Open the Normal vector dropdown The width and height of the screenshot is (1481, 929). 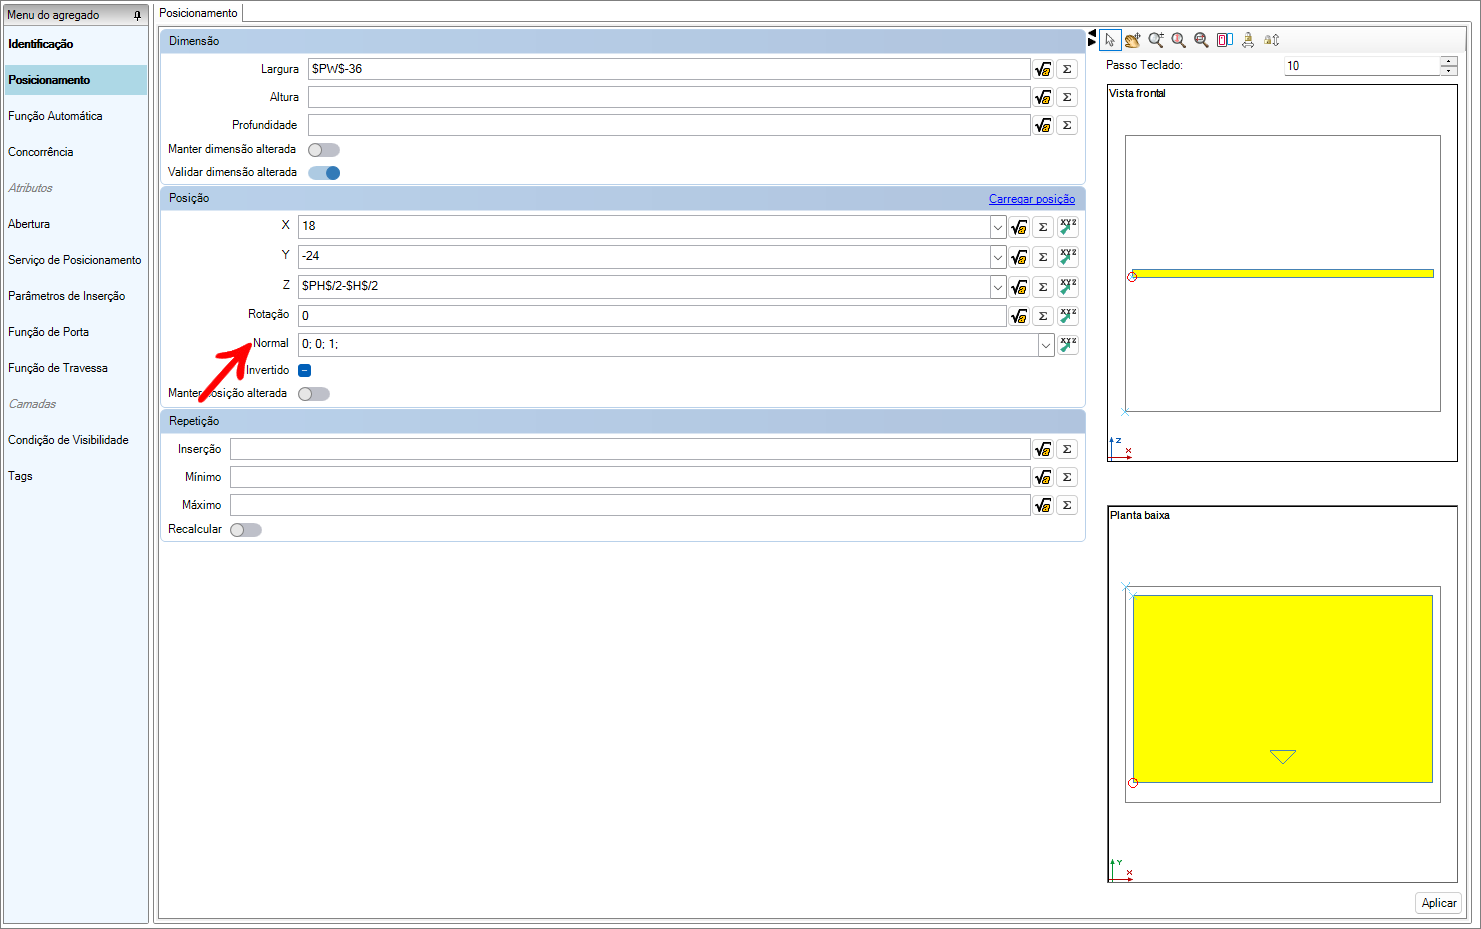1046,345
